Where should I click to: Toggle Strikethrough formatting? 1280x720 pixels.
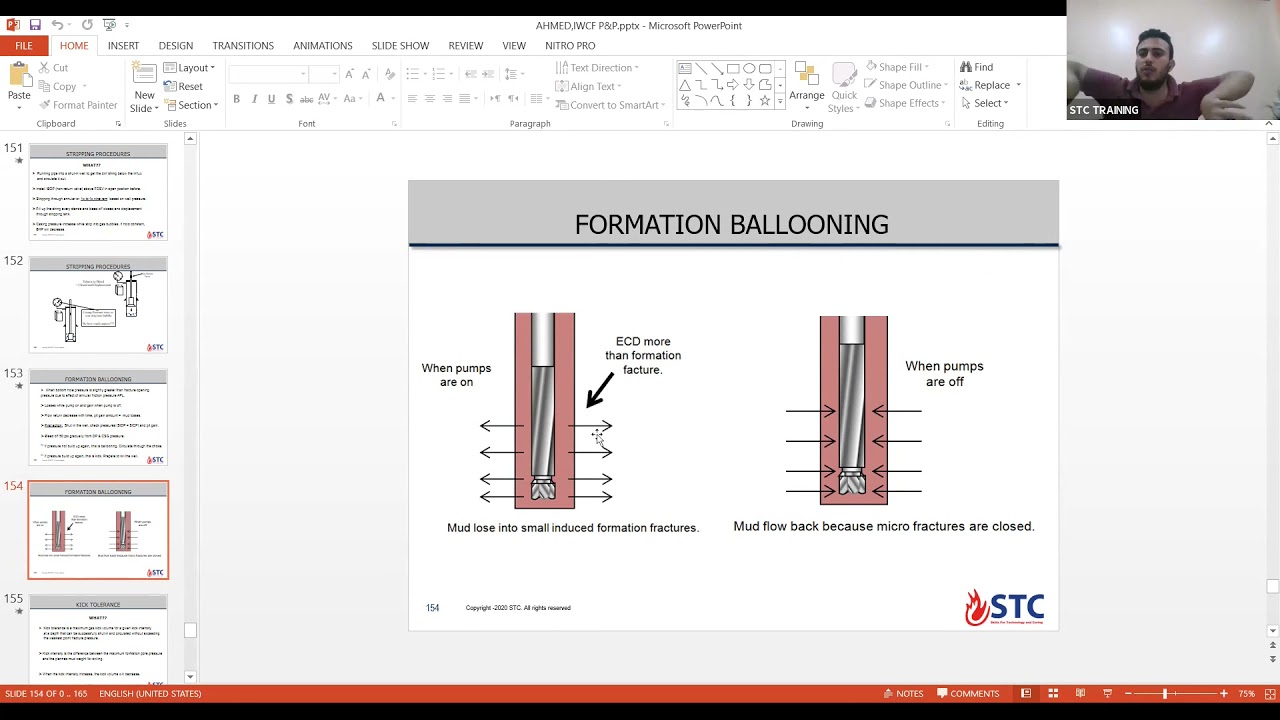[x=307, y=99]
